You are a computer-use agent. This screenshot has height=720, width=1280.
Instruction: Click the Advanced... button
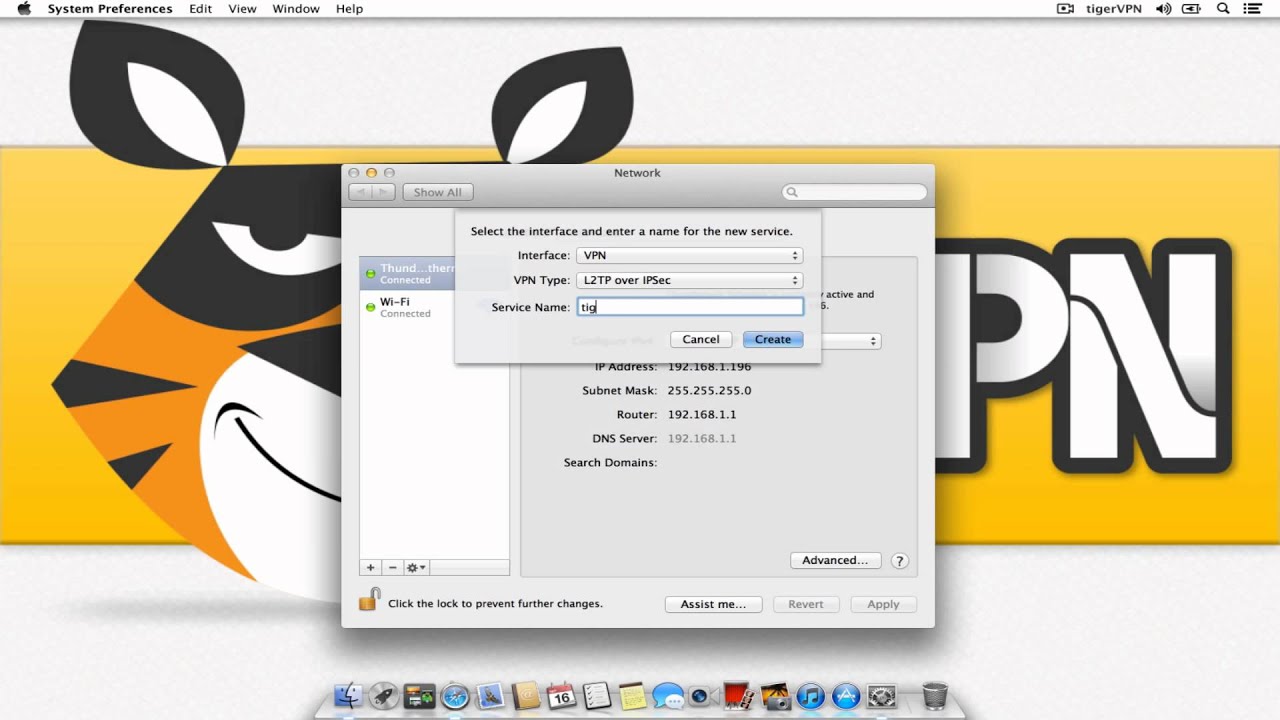pos(835,561)
